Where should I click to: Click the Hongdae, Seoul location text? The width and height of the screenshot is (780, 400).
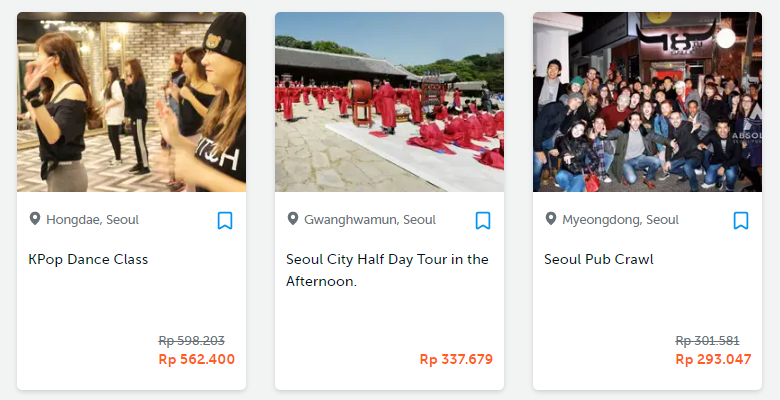pyautogui.click(x=92, y=220)
